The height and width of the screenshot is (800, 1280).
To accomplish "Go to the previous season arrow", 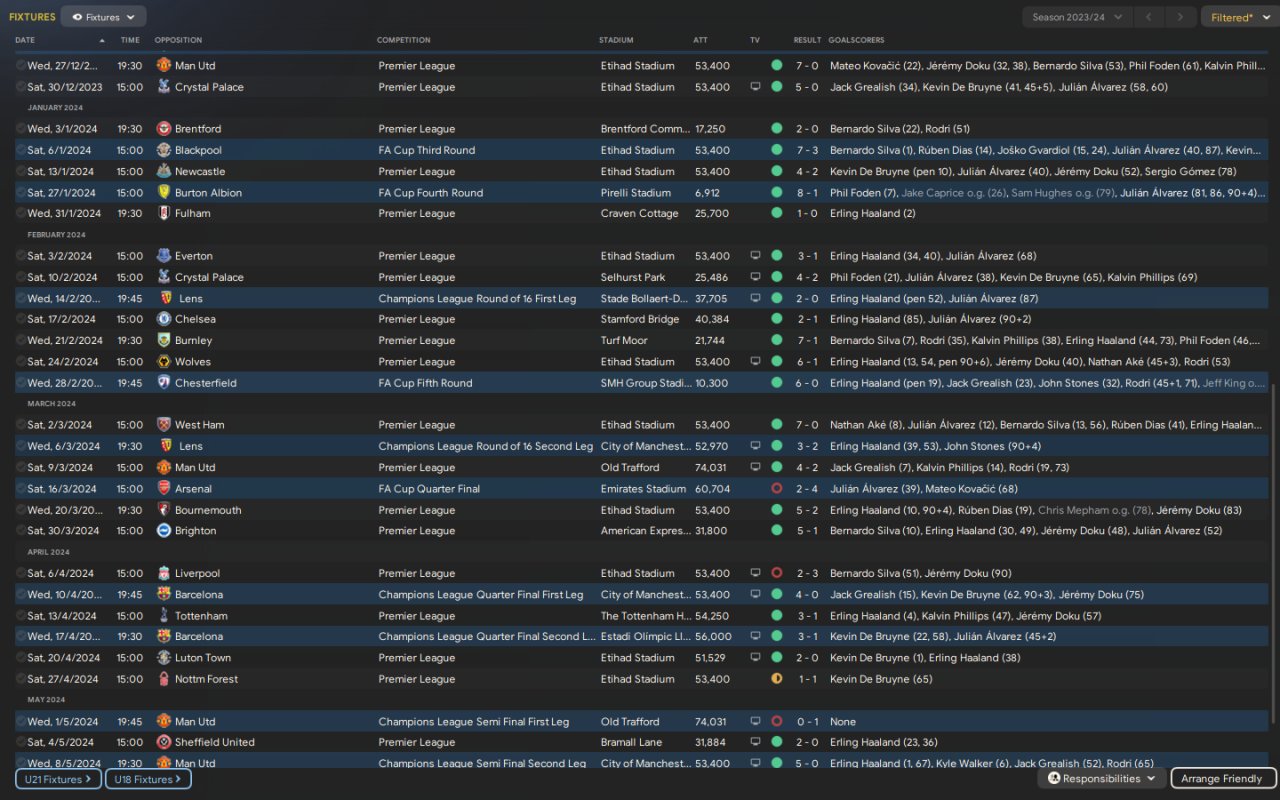I will click(x=1151, y=17).
